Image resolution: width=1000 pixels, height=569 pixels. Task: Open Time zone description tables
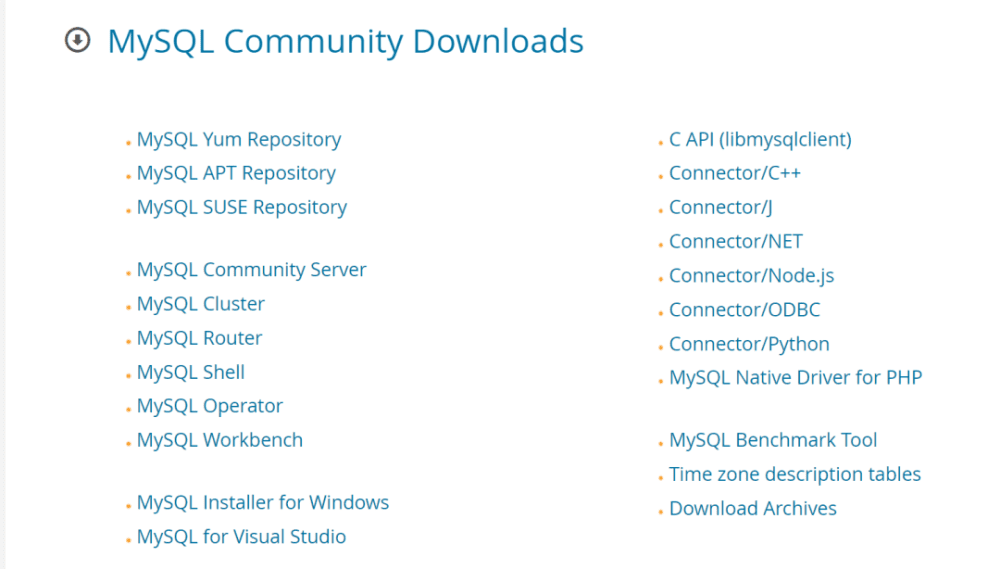pyautogui.click(x=795, y=474)
